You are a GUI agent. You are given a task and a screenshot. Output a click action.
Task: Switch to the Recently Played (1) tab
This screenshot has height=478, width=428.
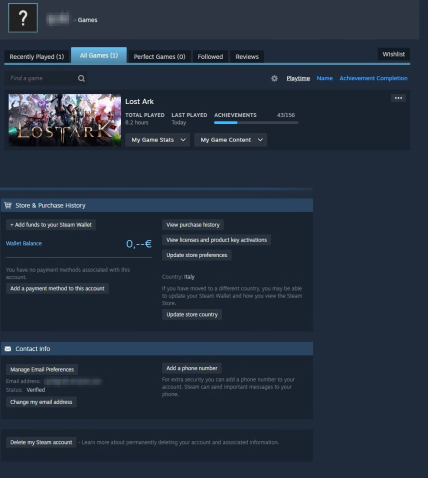point(37,57)
